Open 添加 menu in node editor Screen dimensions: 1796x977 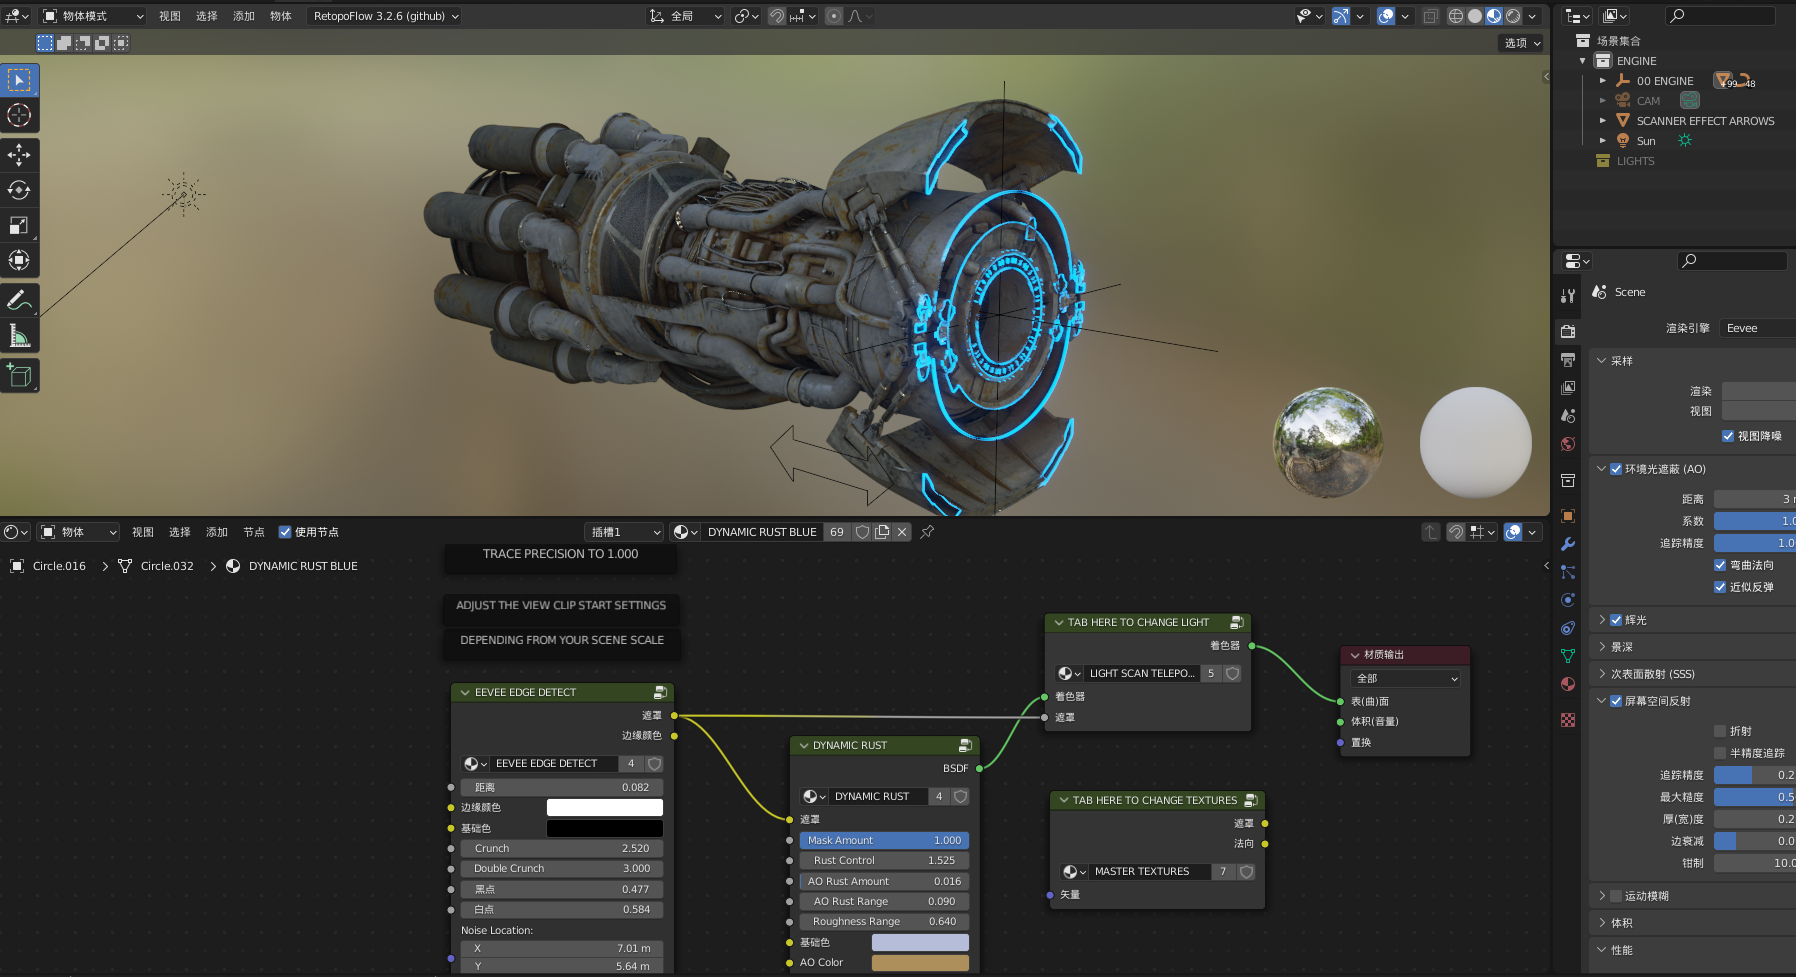click(x=217, y=532)
